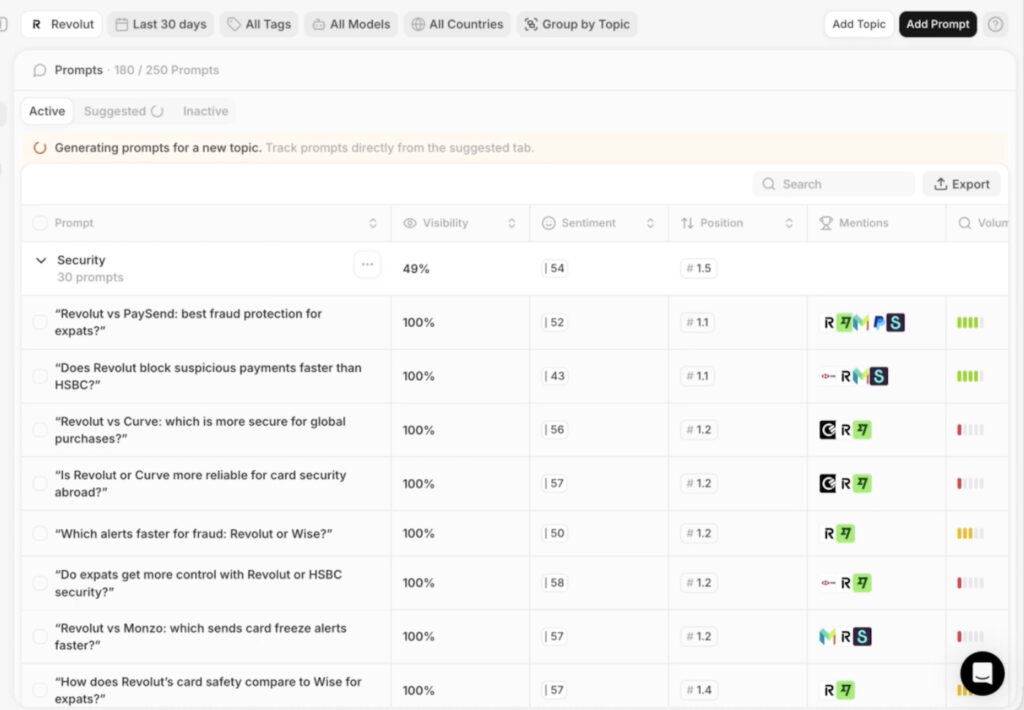Click the Position sort arrows icon
The image size is (1024, 710).
[x=687, y=223]
